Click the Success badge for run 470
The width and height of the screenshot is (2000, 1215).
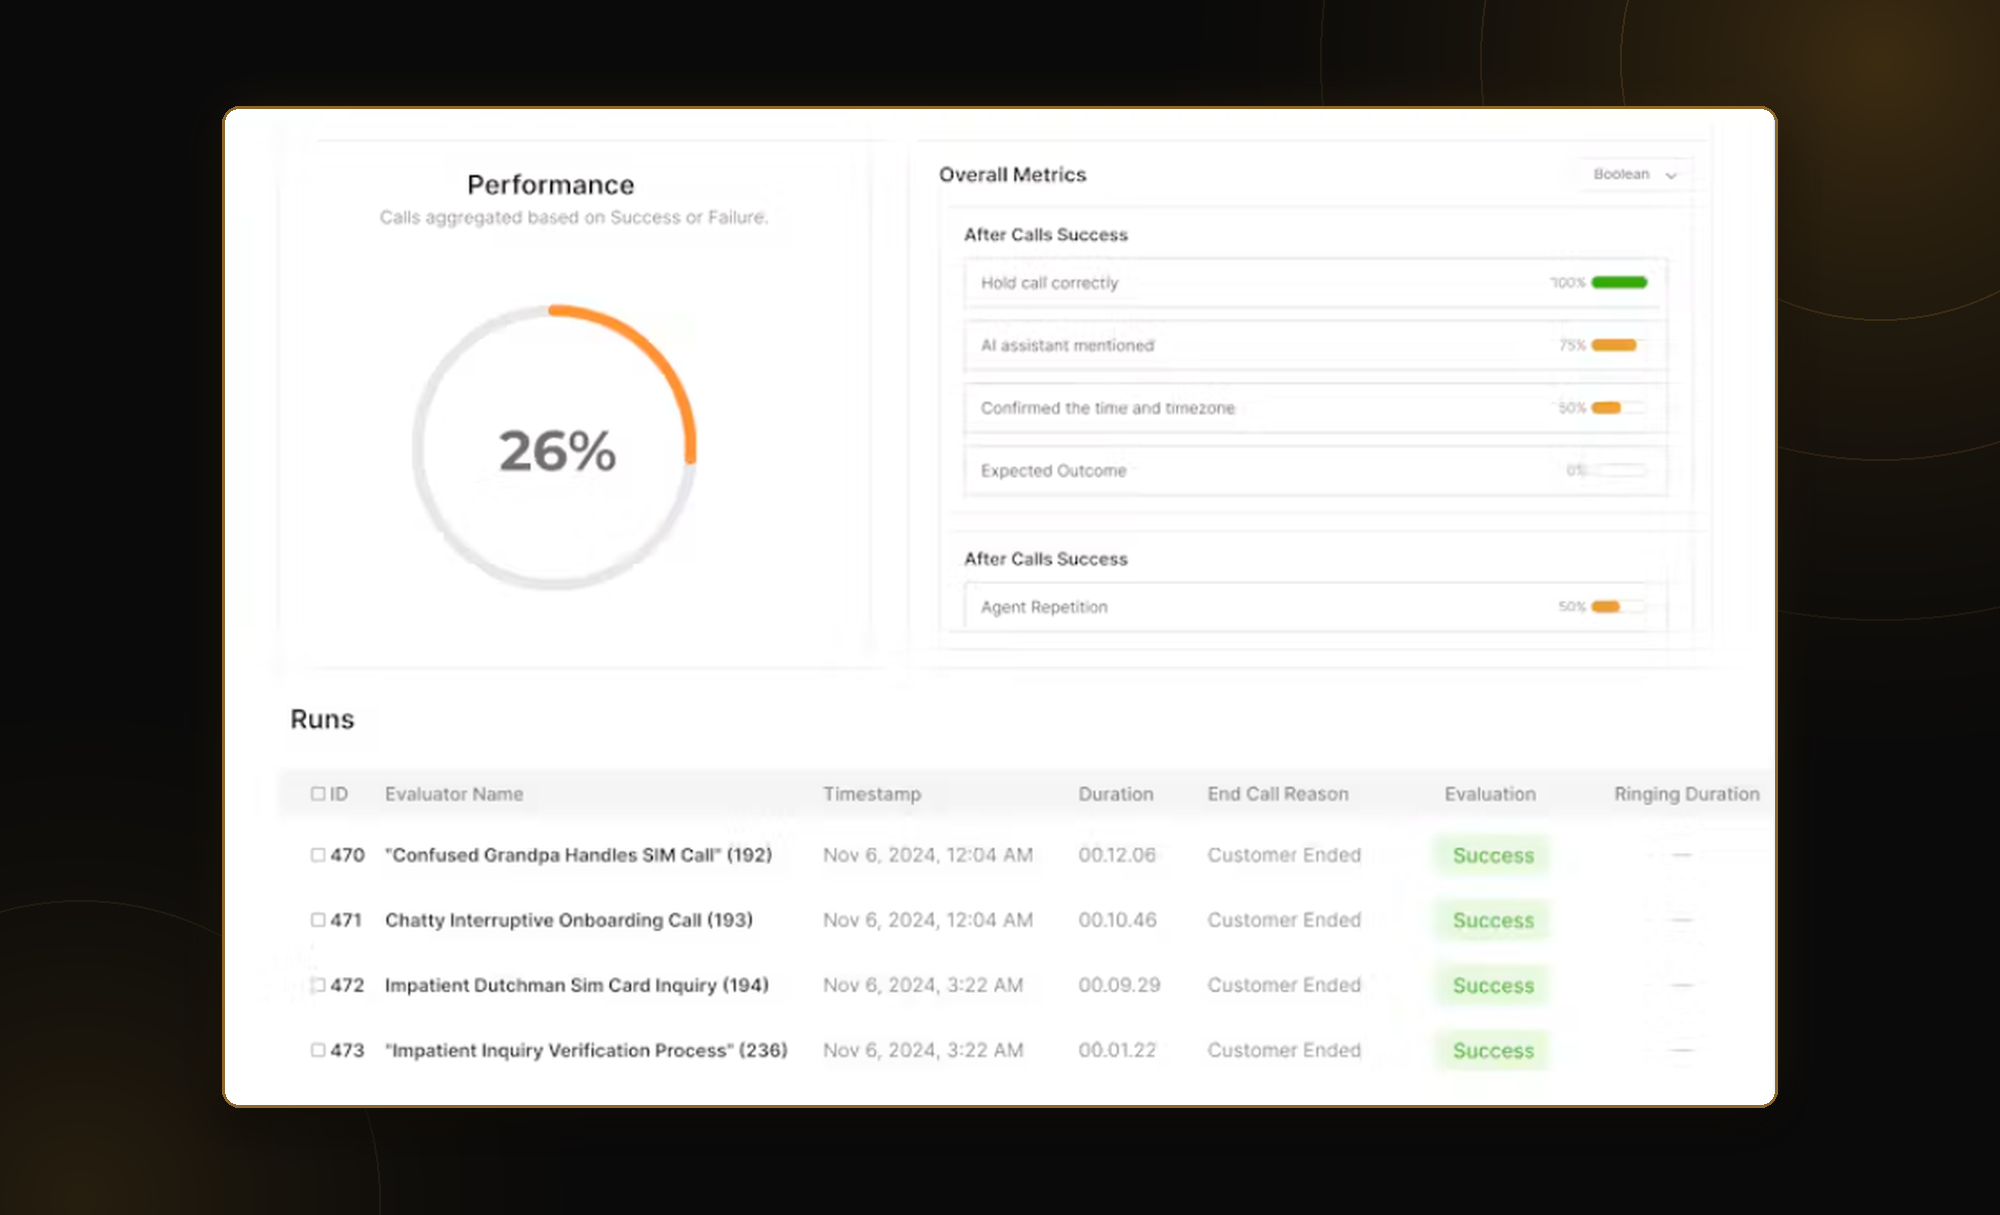[x=1493, y=856]
